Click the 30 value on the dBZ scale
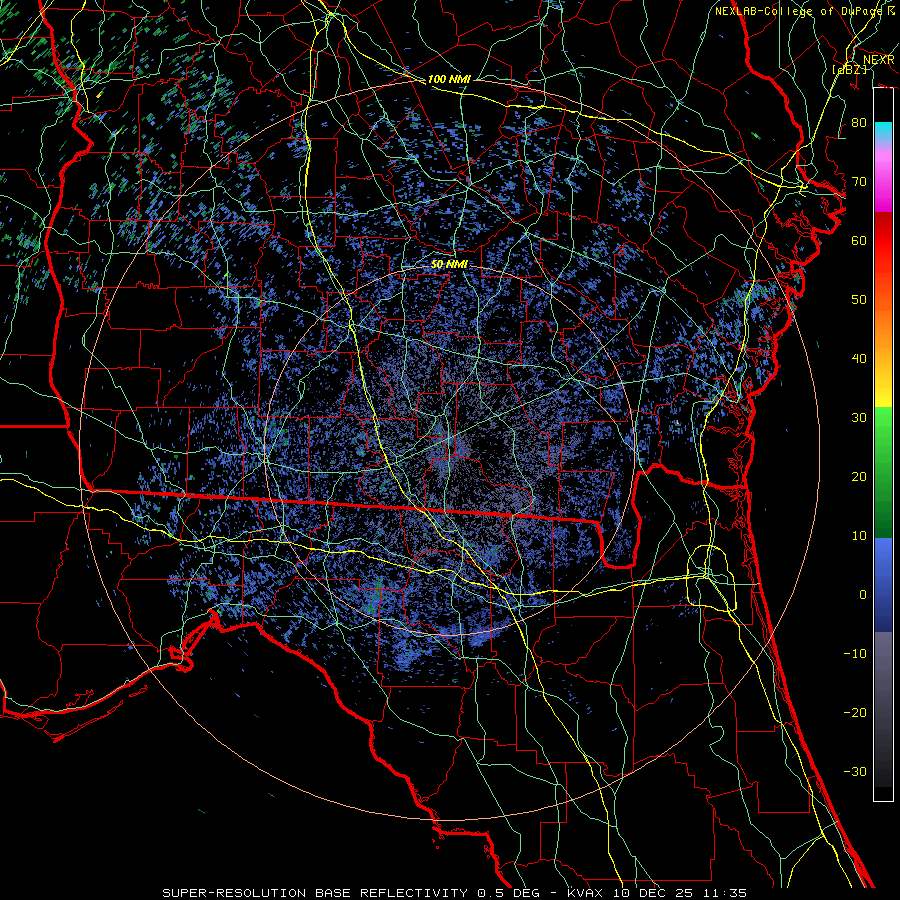The image size is (900, 900). pos(859,417)
